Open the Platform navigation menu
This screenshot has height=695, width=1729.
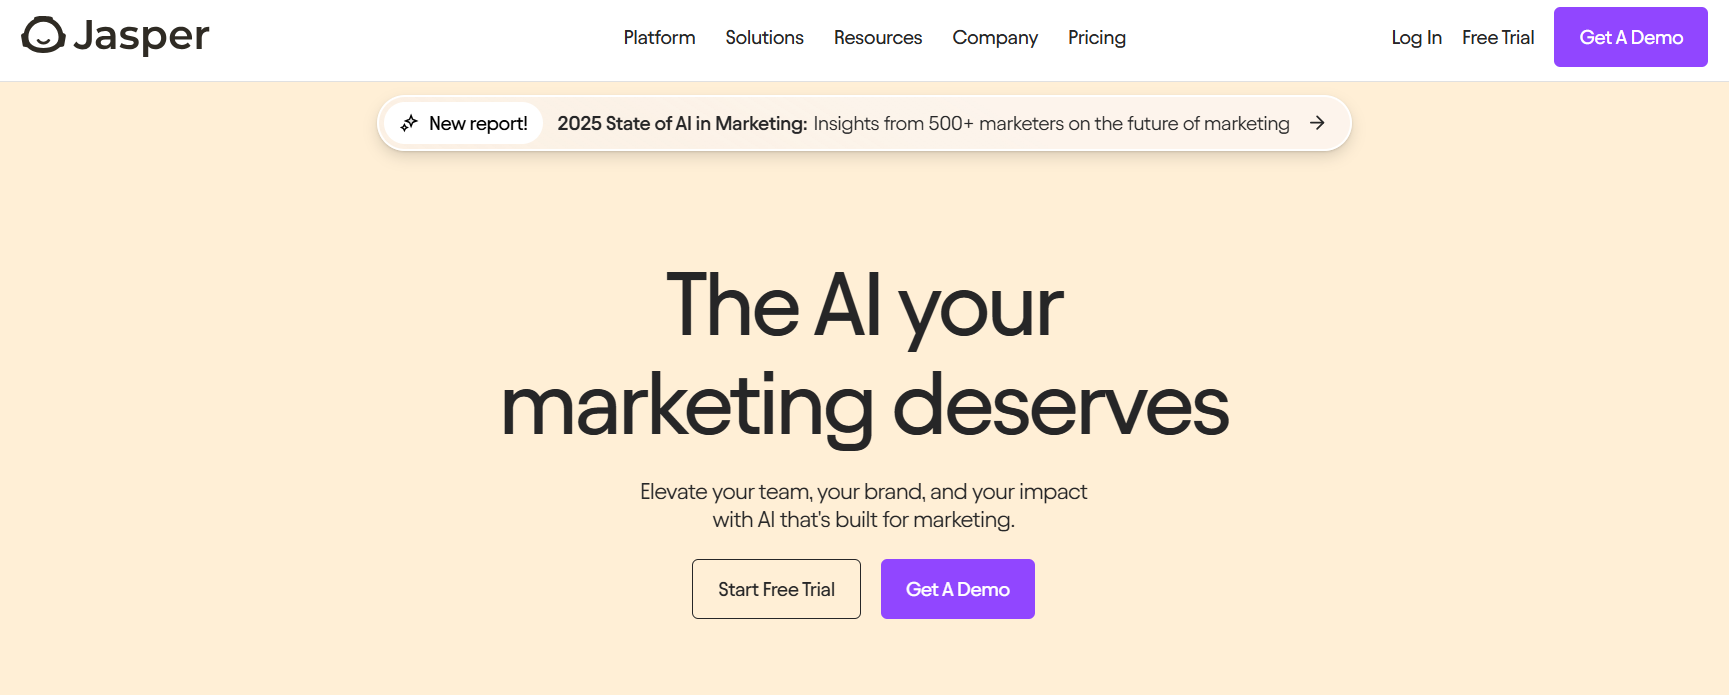(x=659, y=38)
